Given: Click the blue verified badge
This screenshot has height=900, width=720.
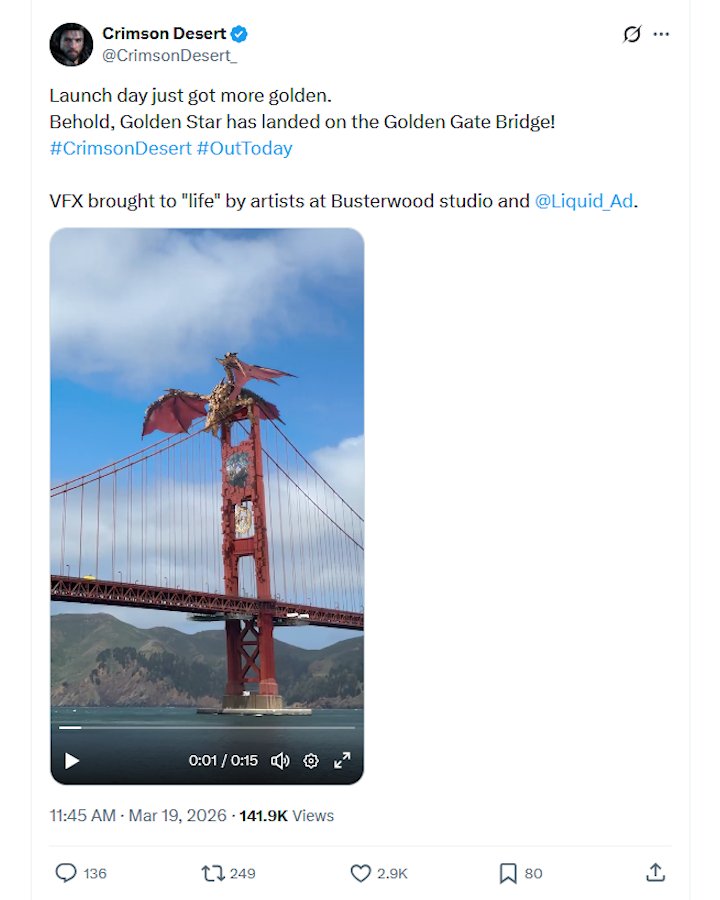Looking at the screenshot, I should pos(239,34).
